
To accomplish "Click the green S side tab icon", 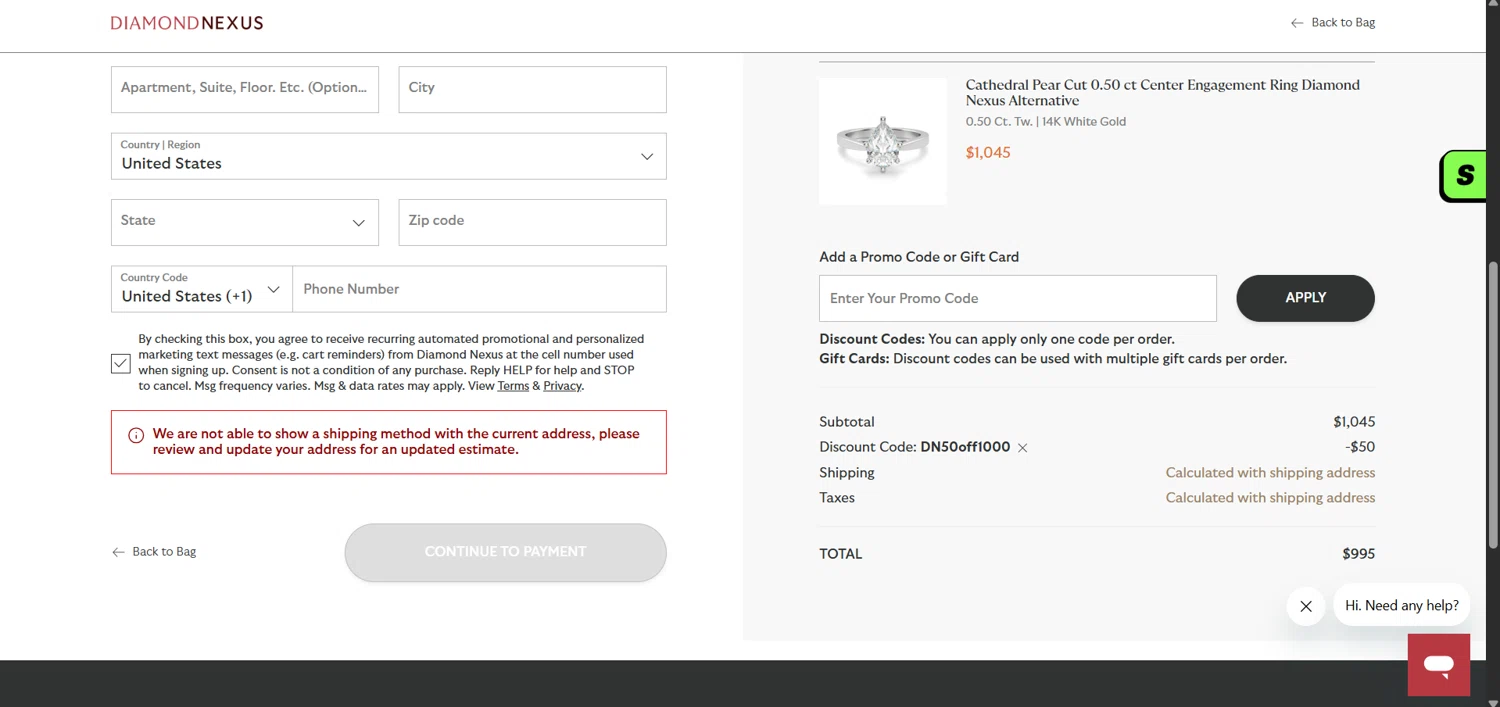I will 1465,176.
